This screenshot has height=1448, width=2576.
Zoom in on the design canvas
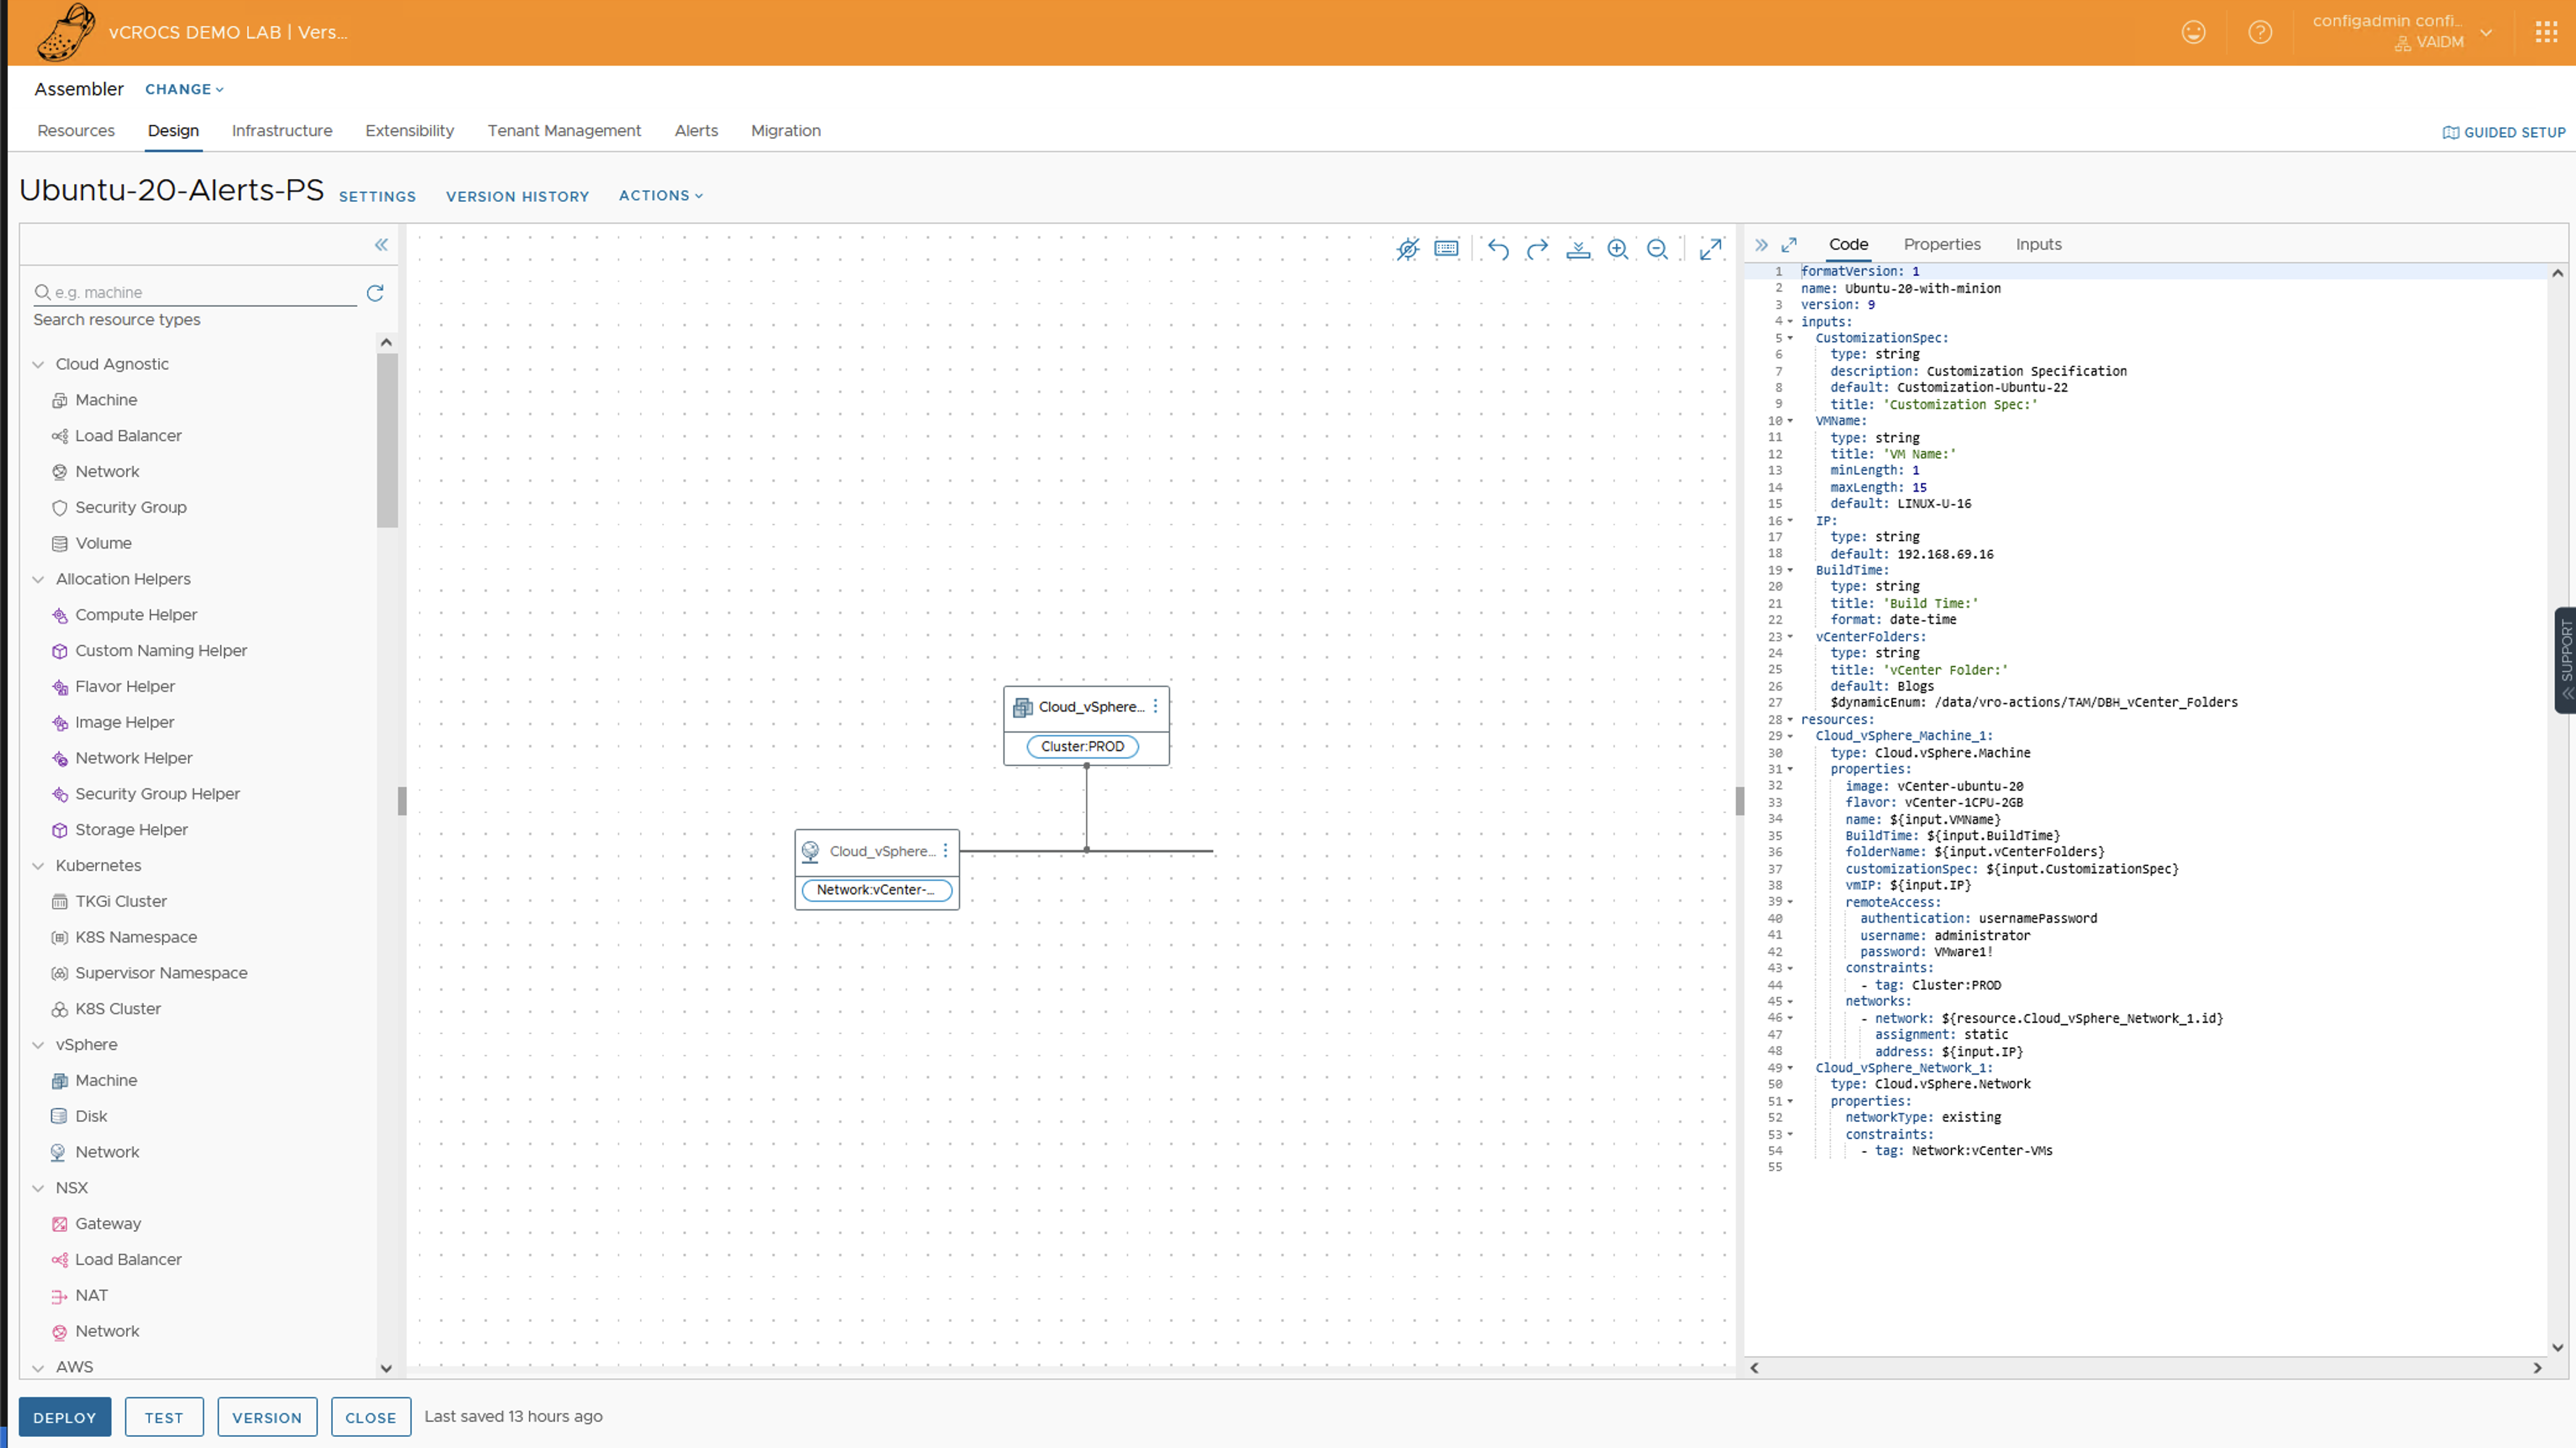coord(1617,249)
